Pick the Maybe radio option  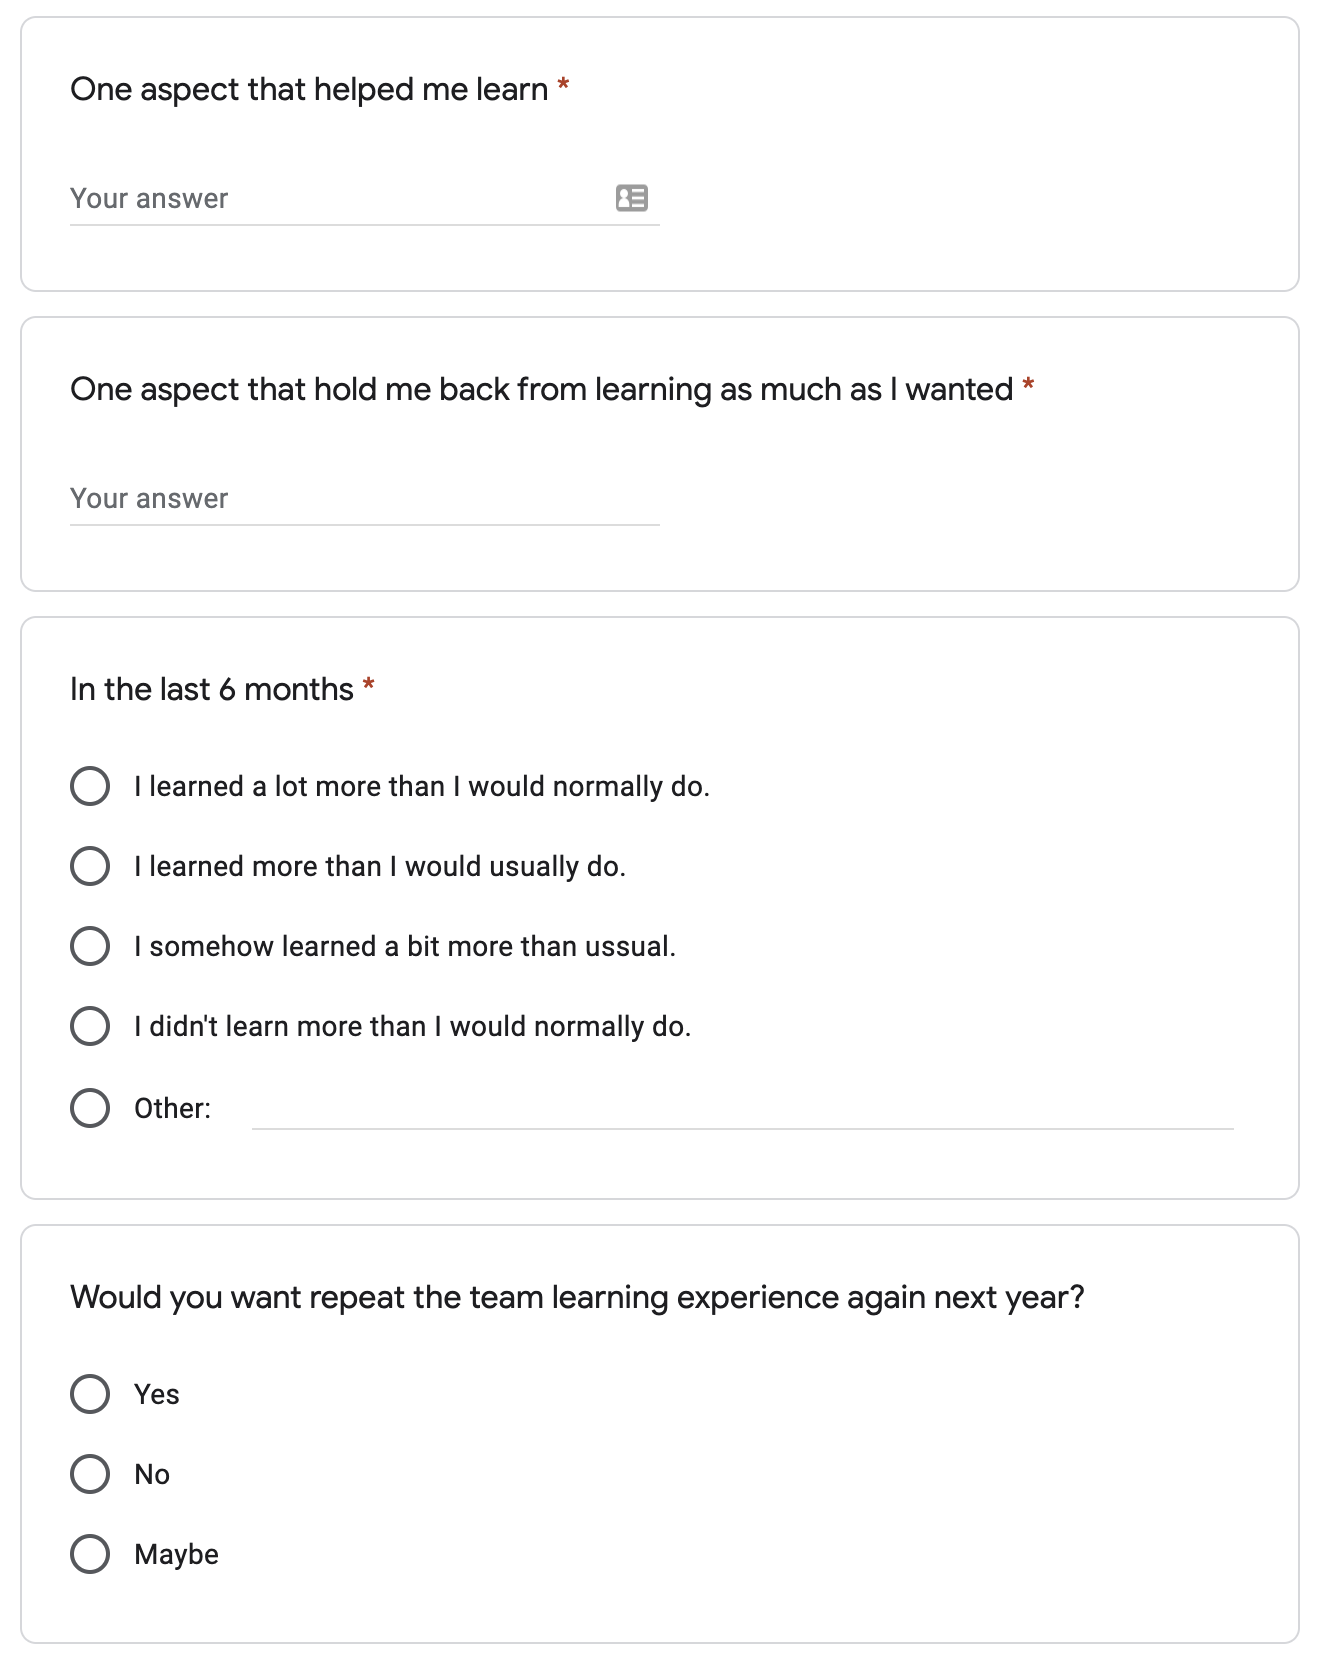click(90, 1554)
